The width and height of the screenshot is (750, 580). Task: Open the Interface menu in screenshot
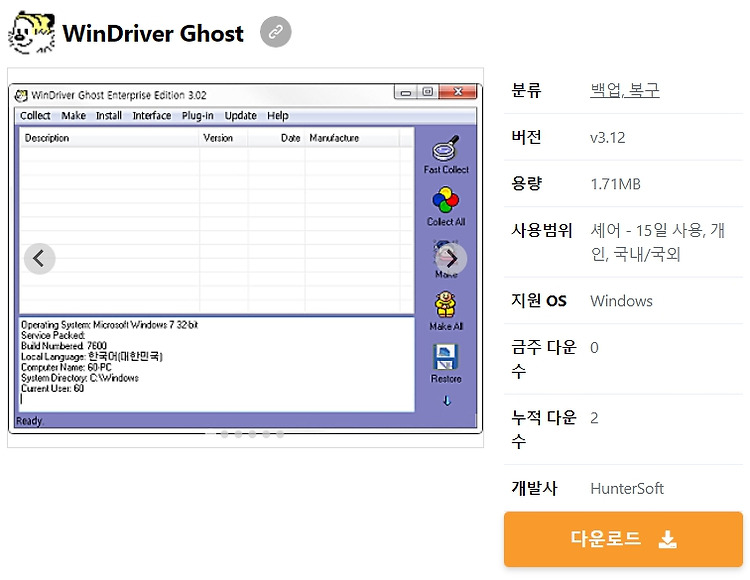(152, 116)
